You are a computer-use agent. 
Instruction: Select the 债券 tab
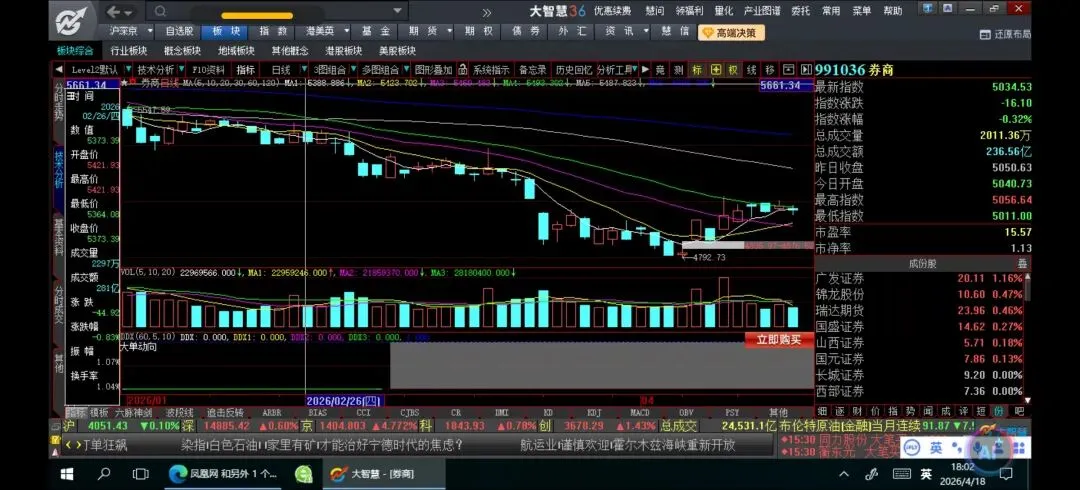(x=526, y=32)
